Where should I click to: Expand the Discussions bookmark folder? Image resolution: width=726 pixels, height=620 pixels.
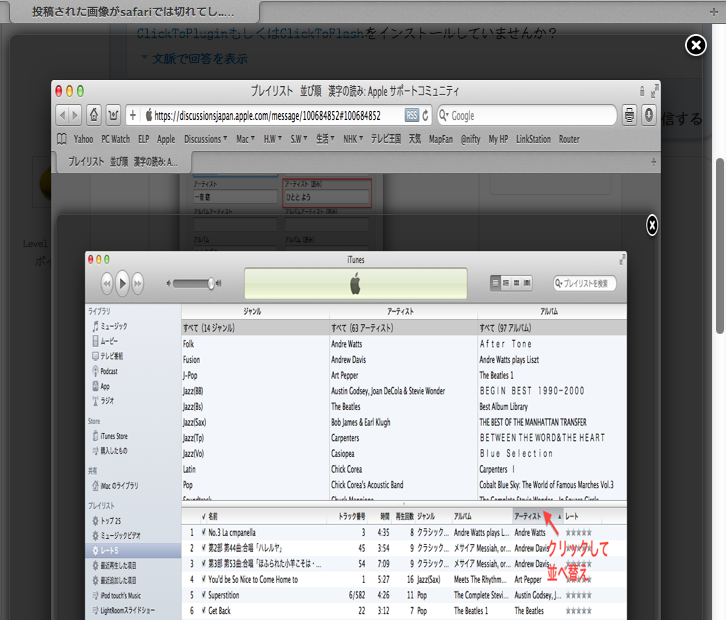pos(206,139)
